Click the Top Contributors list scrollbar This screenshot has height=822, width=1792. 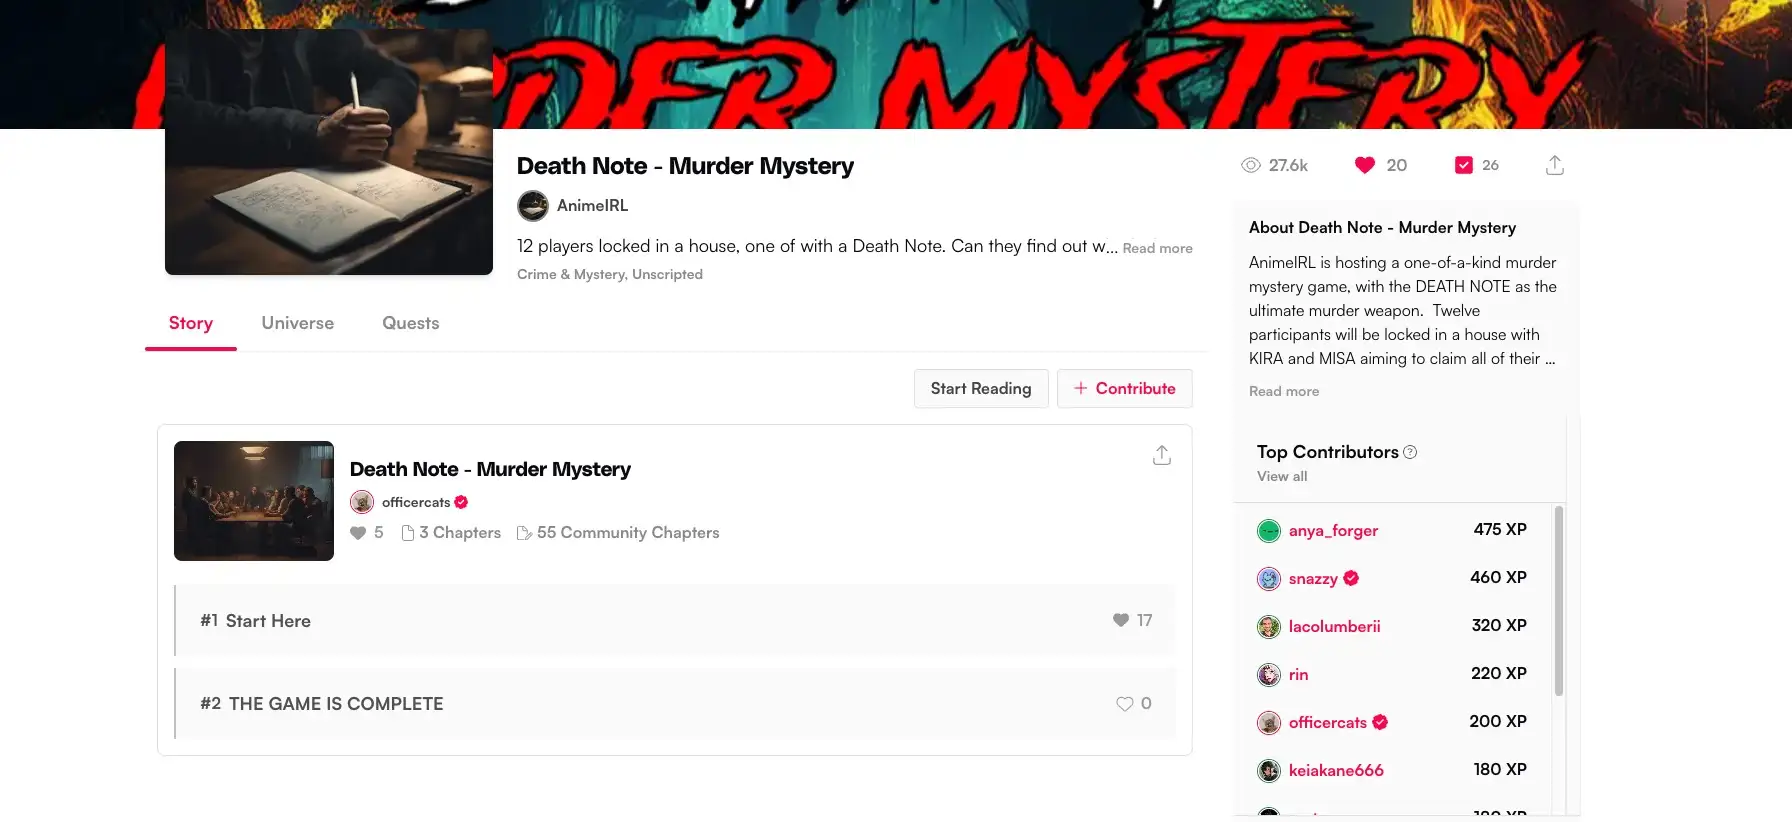1558,600
